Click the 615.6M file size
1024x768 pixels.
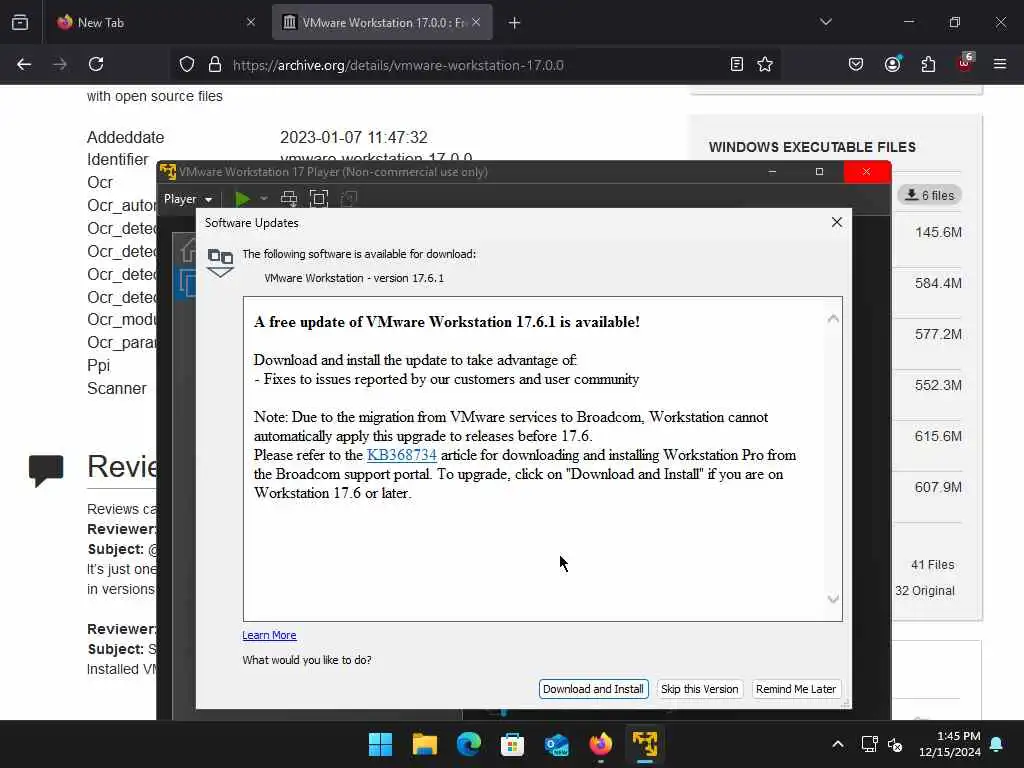(938, 436)
